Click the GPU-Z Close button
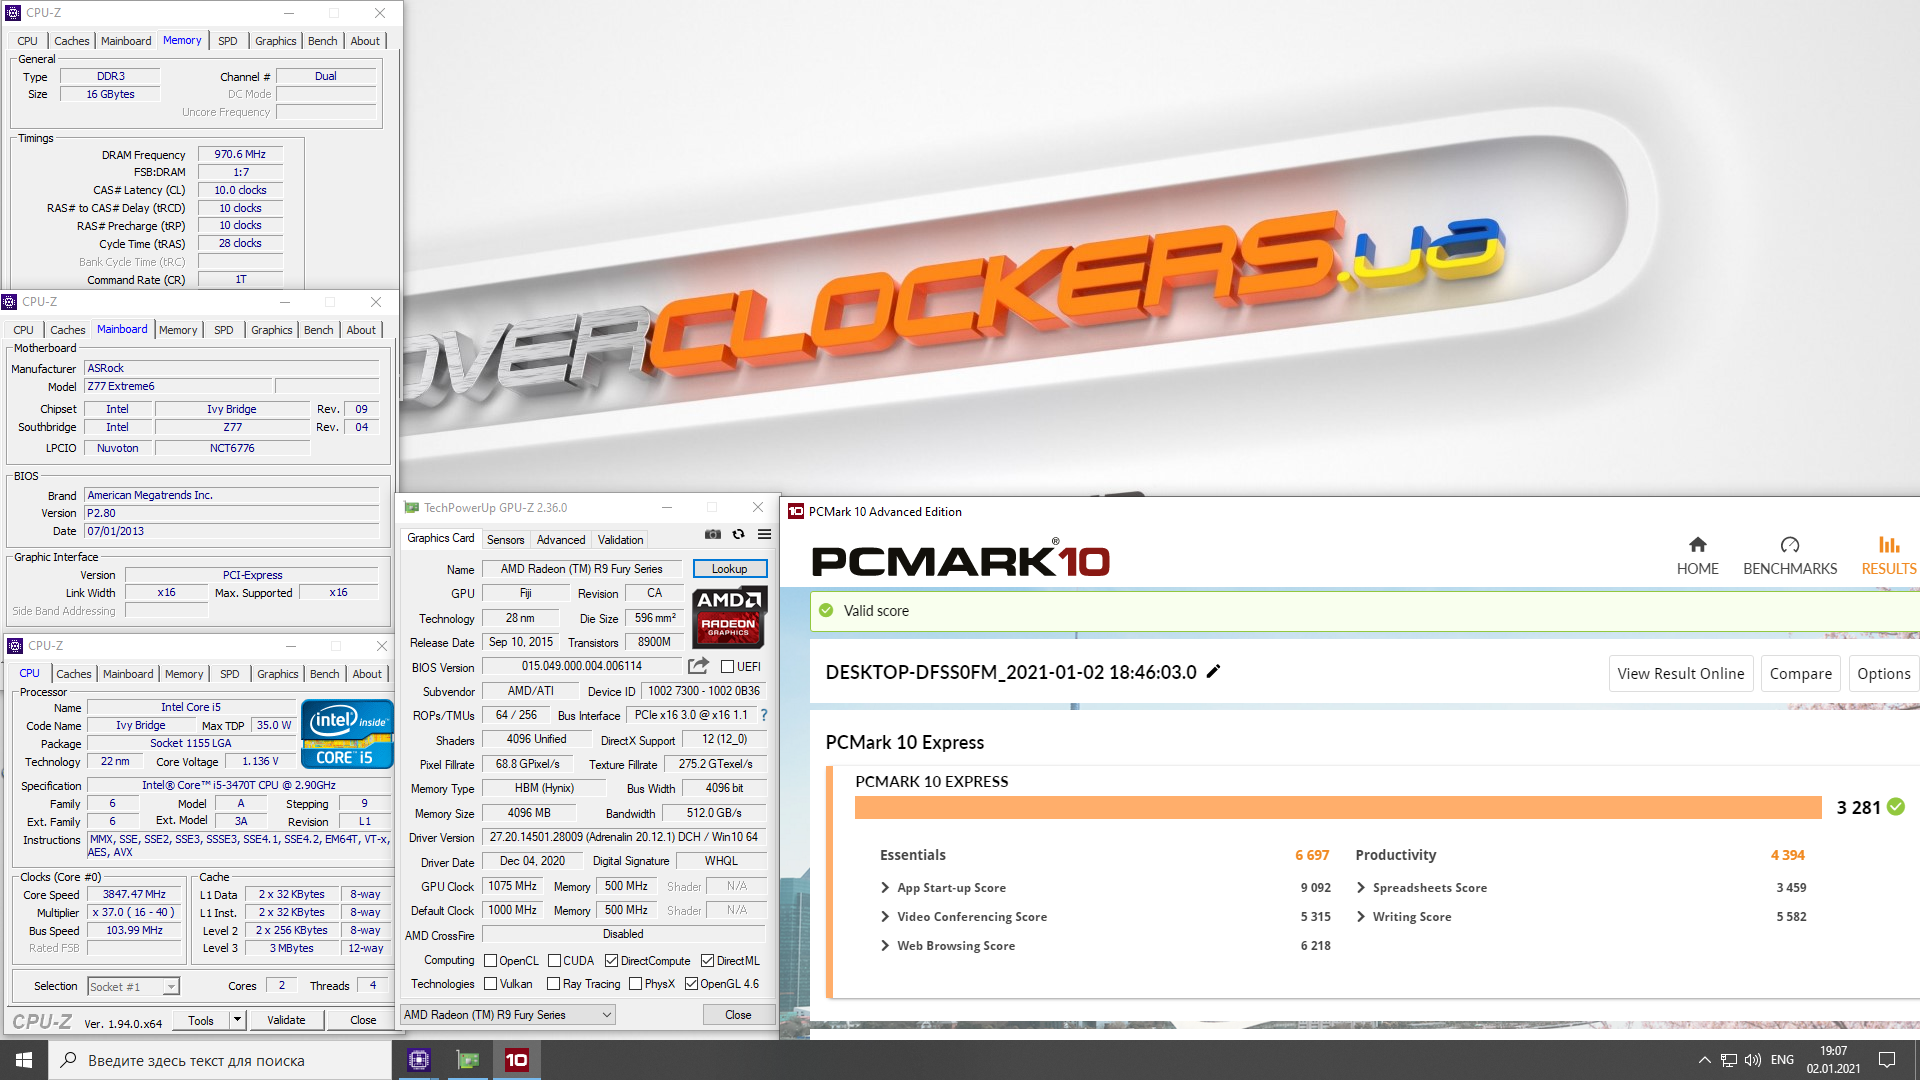 tap(738, 1015)
